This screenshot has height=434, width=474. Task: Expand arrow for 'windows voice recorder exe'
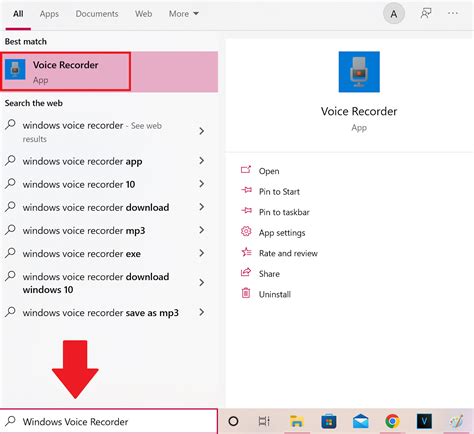[x=201, y=253]
